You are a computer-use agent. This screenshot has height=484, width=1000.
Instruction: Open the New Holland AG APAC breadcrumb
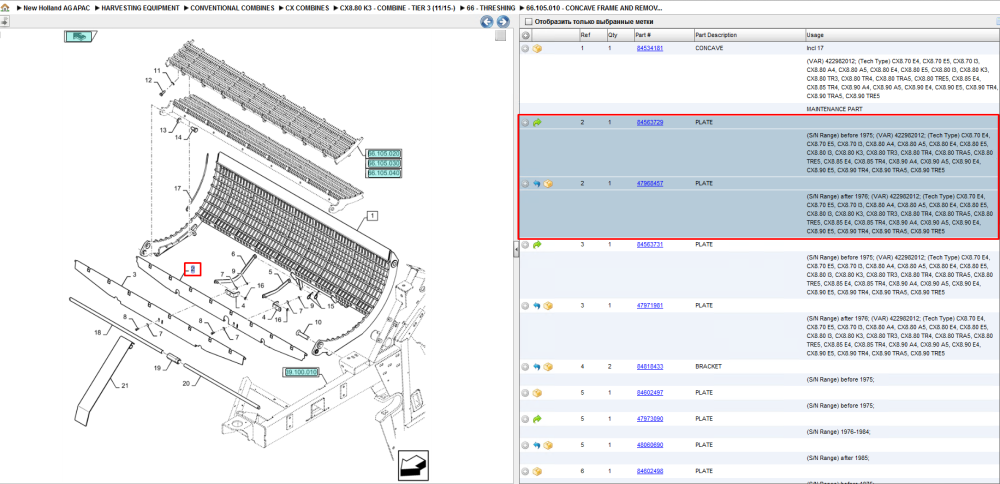coord(58,8)
